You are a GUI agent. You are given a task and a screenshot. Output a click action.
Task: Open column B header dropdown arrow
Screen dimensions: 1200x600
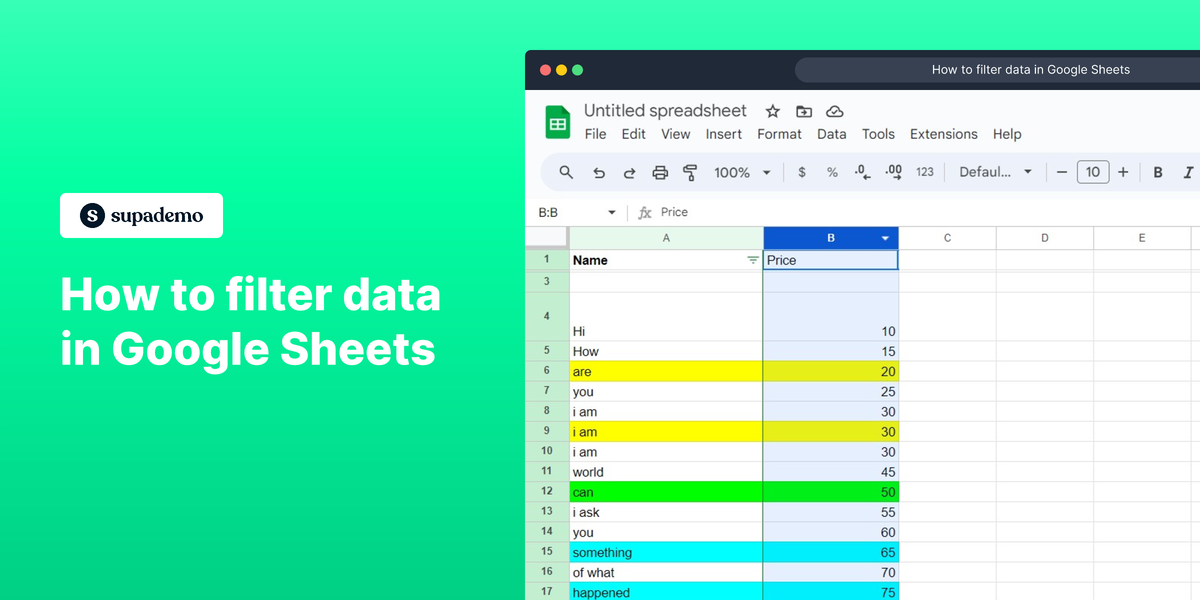(884, 238)
